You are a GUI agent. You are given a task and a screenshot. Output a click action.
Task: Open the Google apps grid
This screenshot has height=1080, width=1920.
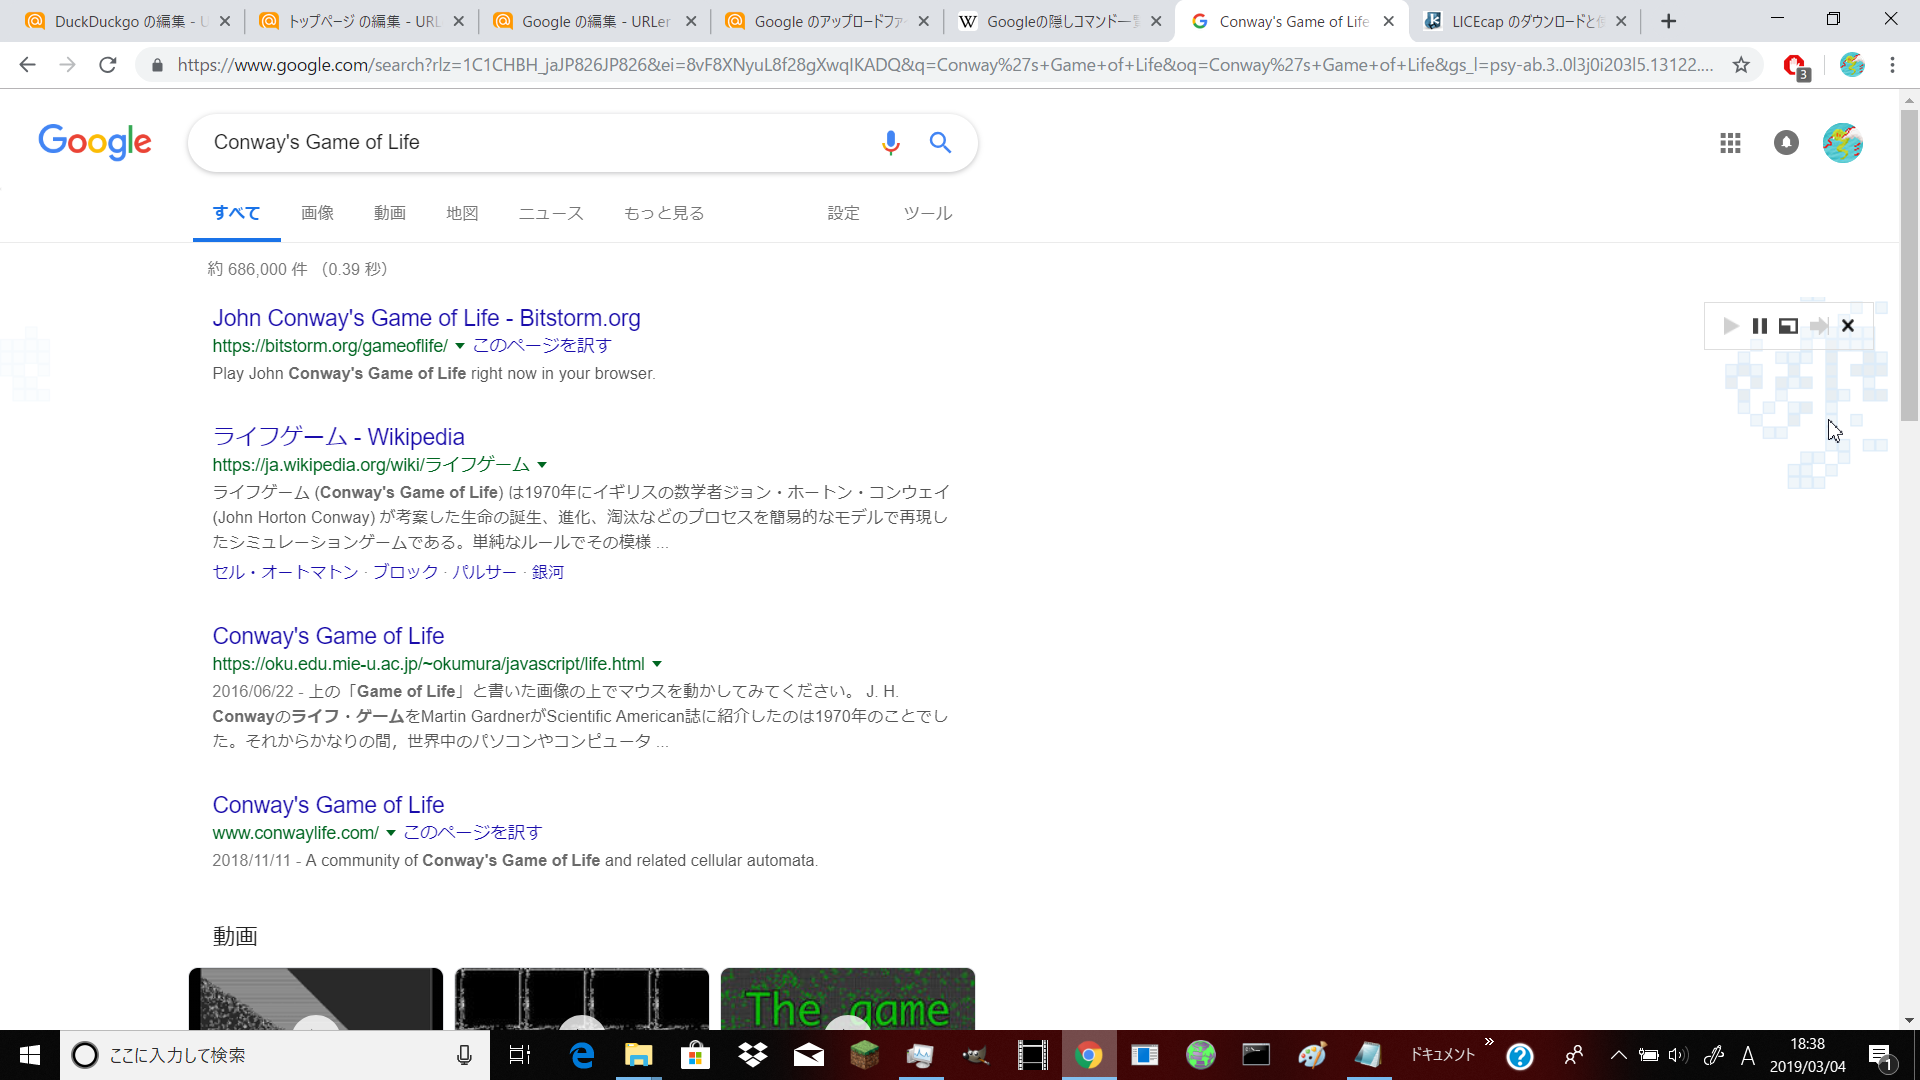(x=1730, y=143)
